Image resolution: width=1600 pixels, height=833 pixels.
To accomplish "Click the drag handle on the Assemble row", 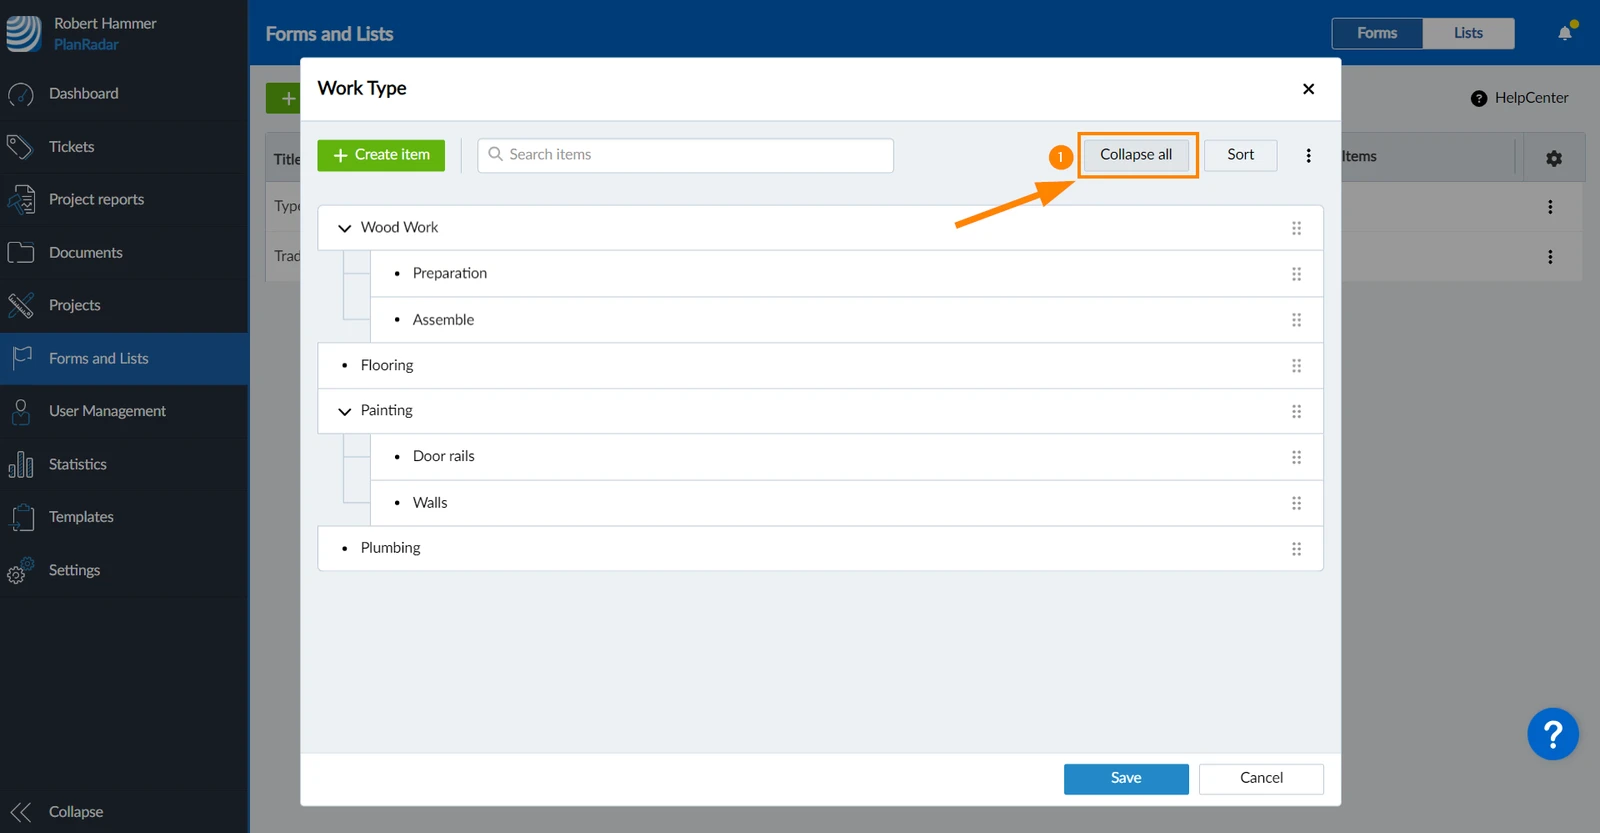I will (x=1296, y=320).
